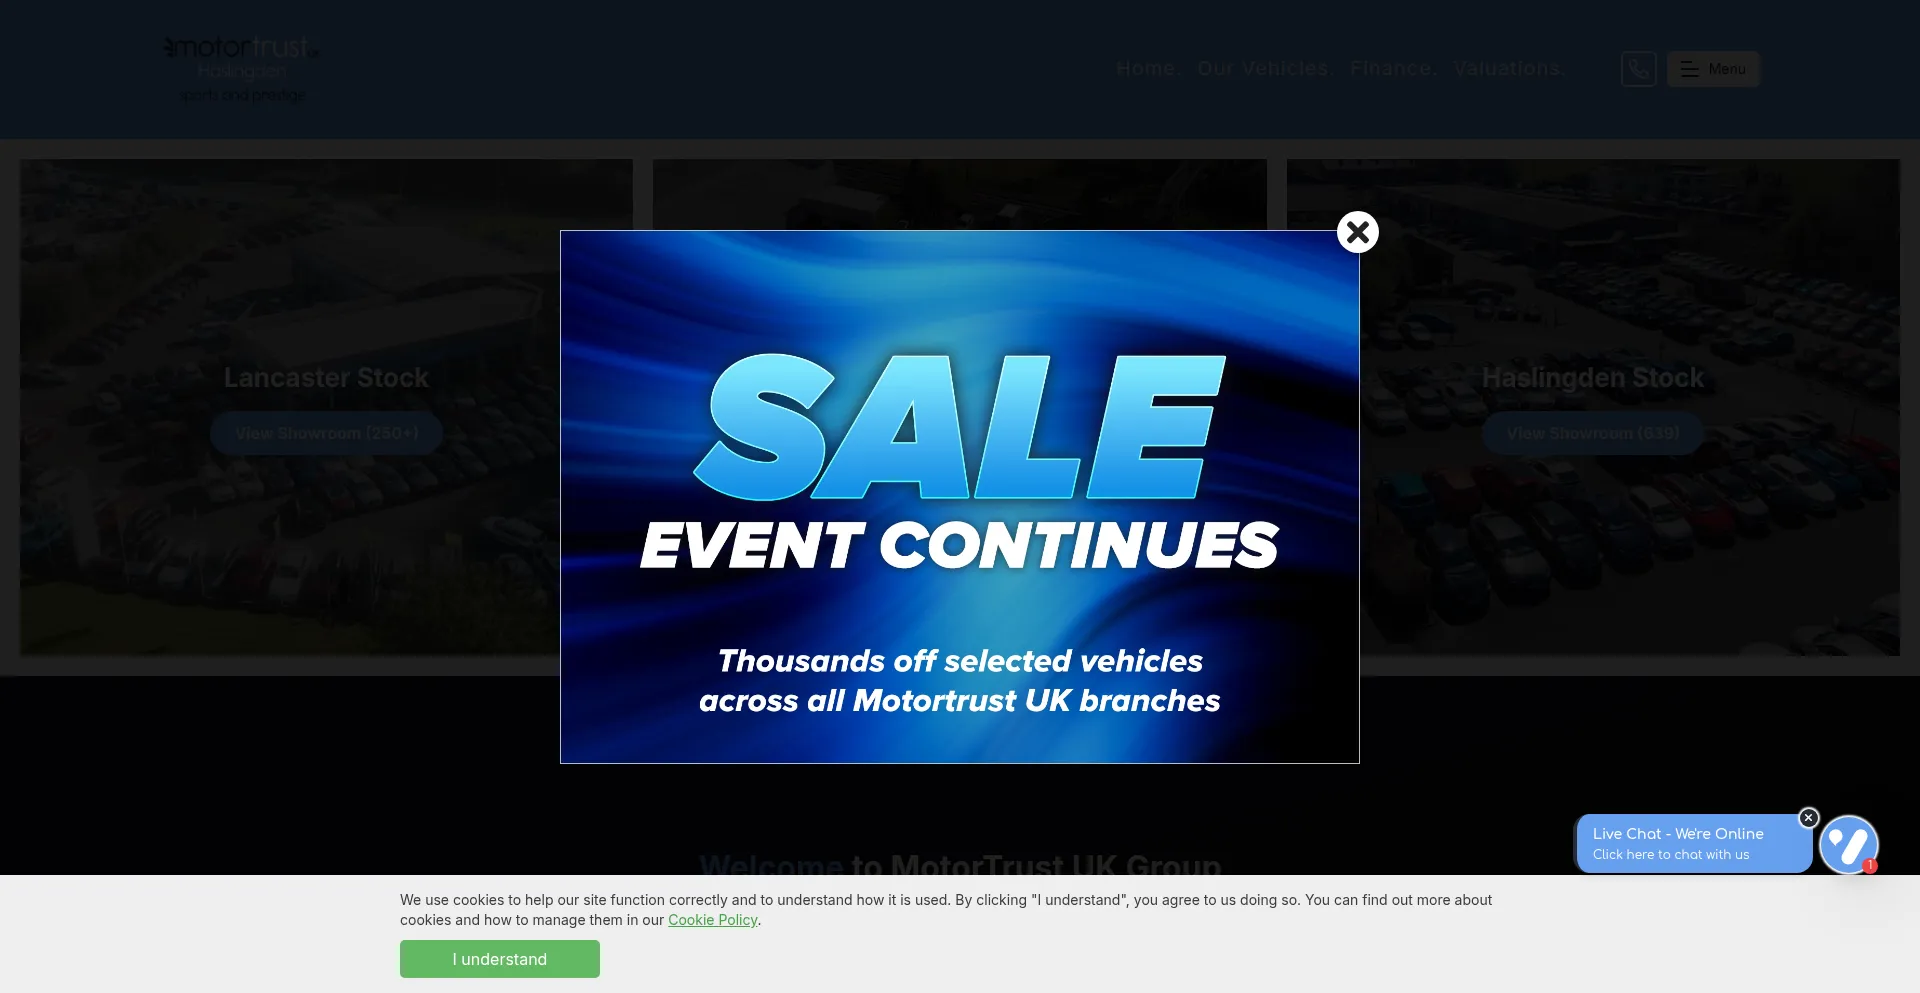Viewport: 1920px width, 993px height.
Task: Open the hamburger Menu button
Action: coord(1713,69)
